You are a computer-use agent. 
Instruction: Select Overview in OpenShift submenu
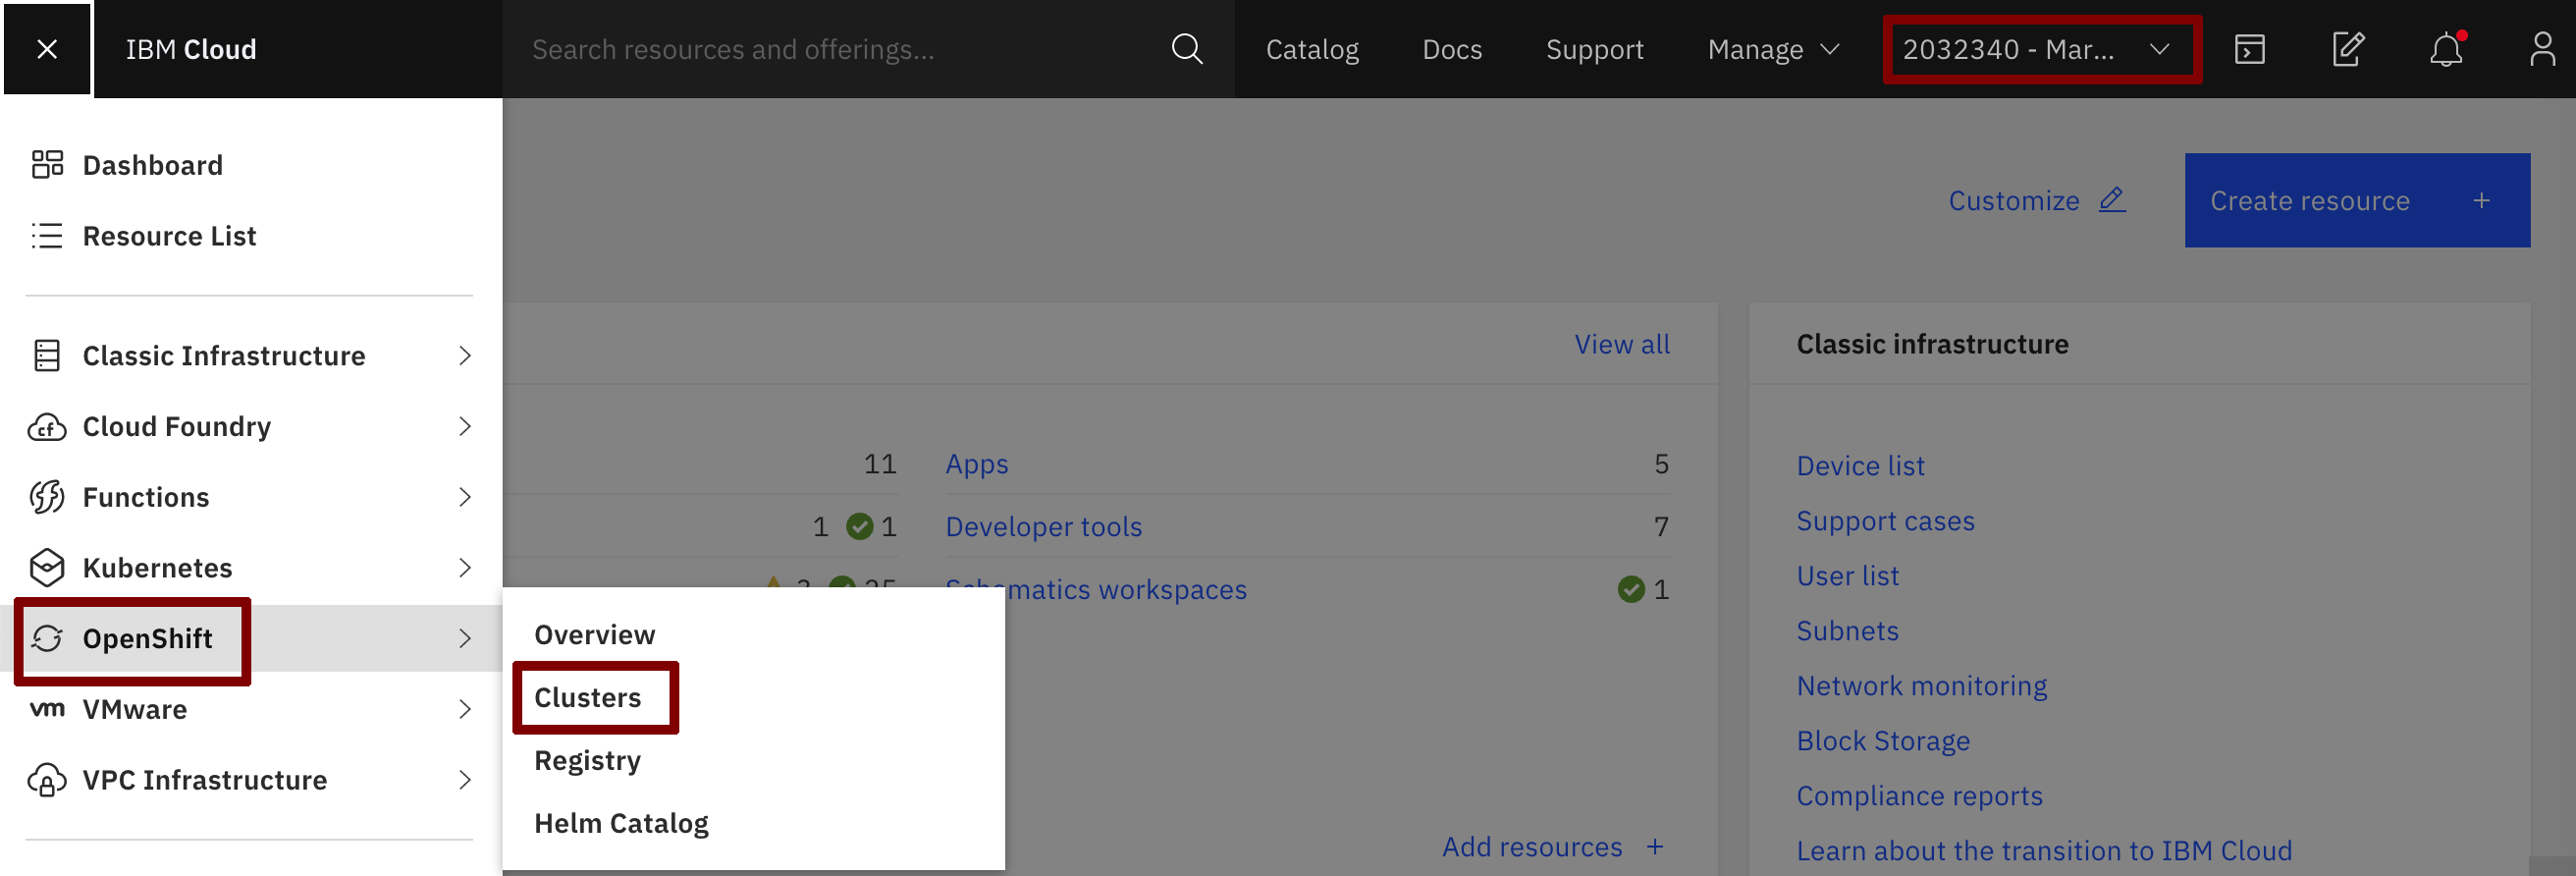tap(594, 635)
